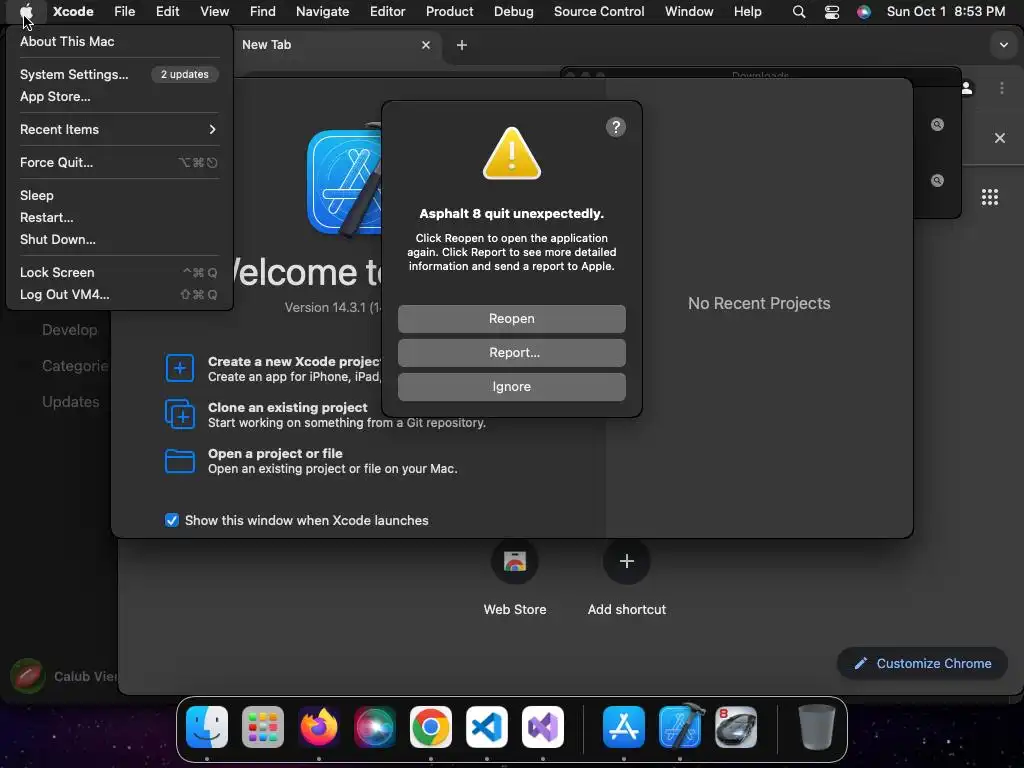This screenshot has width=1024, height=768.
Task: Click the Customize Chrome button
Action: coord(922,664)
